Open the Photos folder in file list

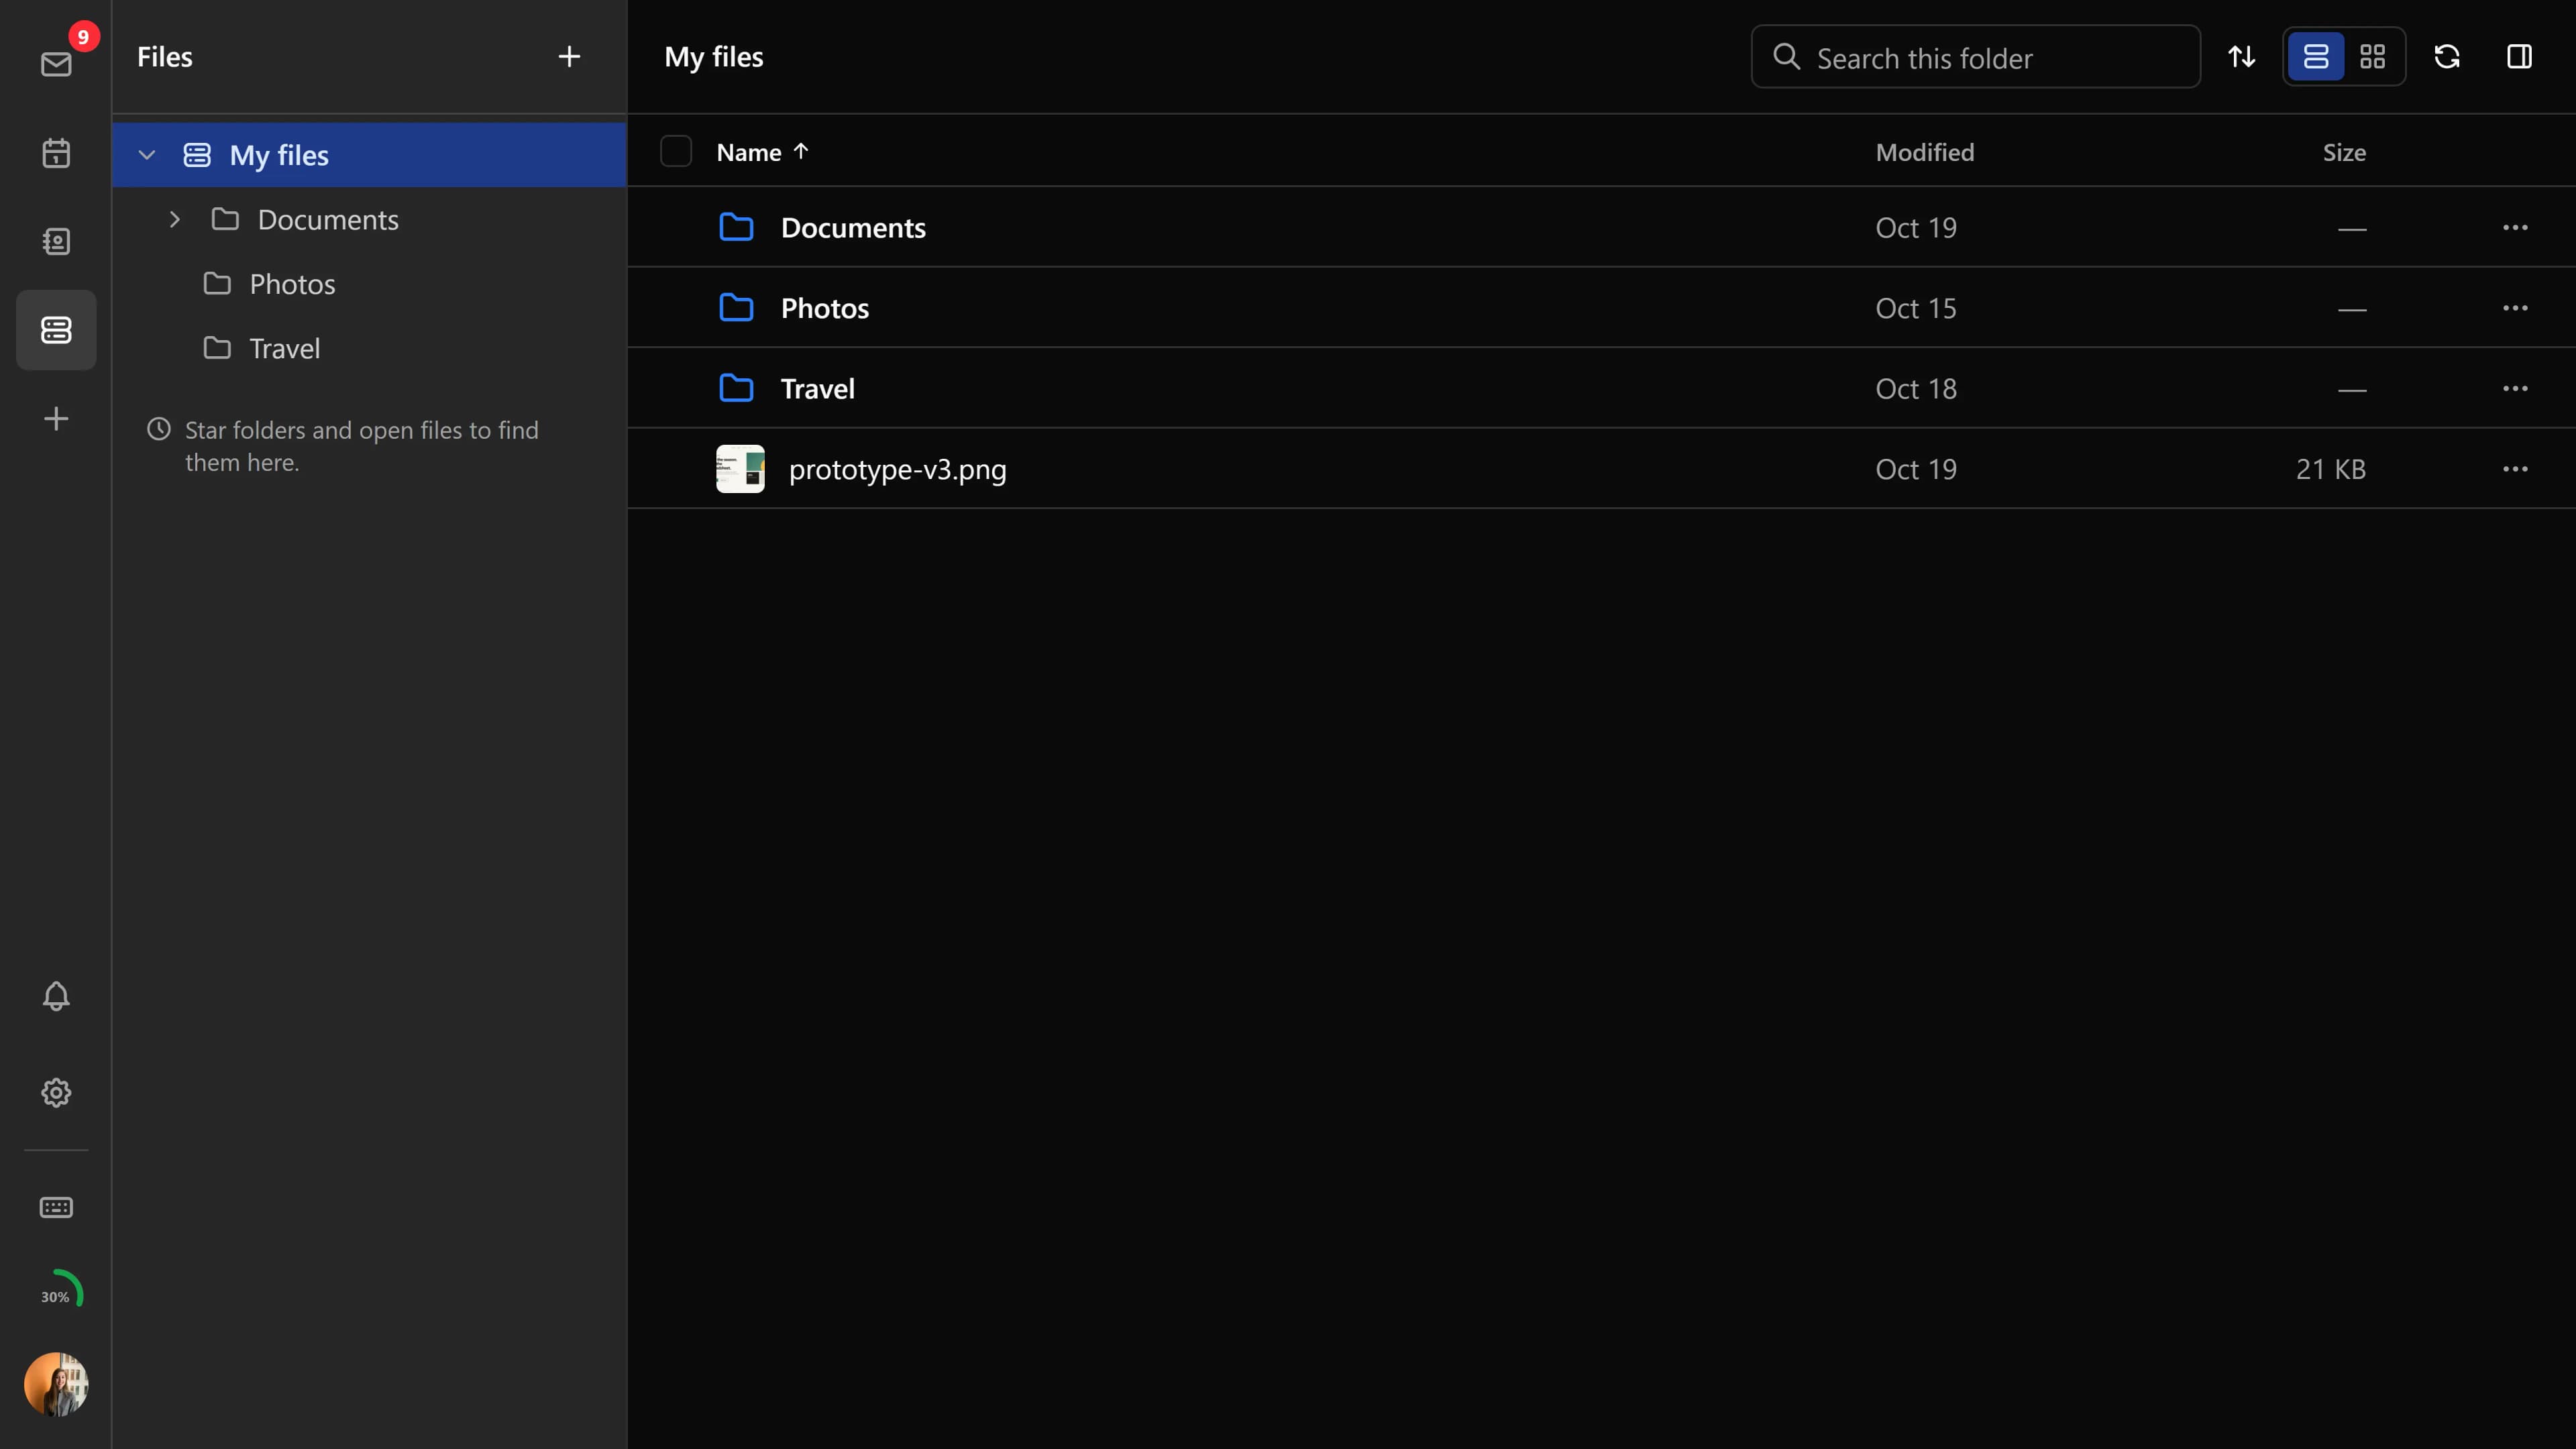pos(825,308)
